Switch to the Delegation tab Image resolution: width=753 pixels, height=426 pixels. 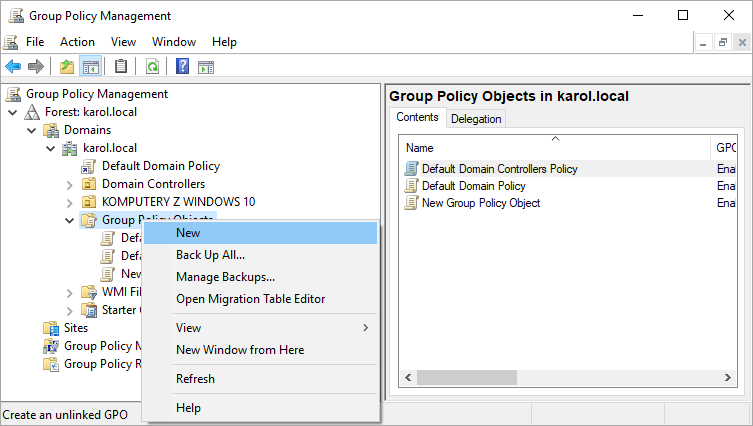click(476, 119)
